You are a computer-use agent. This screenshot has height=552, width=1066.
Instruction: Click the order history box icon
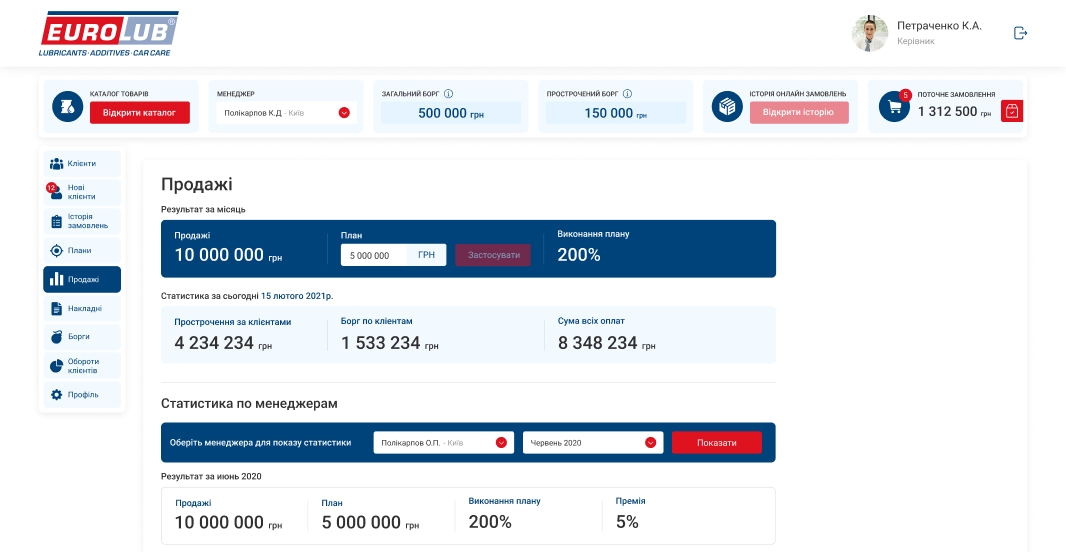(x=727, y=107)
